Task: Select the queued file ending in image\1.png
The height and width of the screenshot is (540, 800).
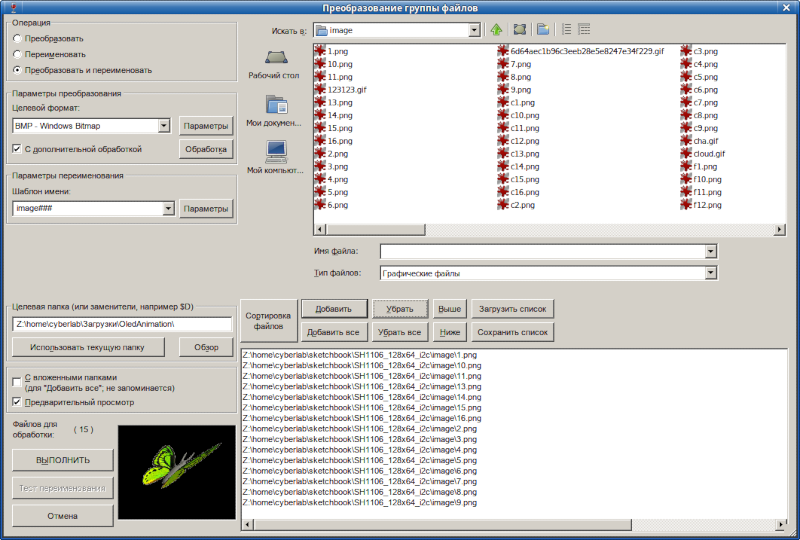Action: pos(360,355)
